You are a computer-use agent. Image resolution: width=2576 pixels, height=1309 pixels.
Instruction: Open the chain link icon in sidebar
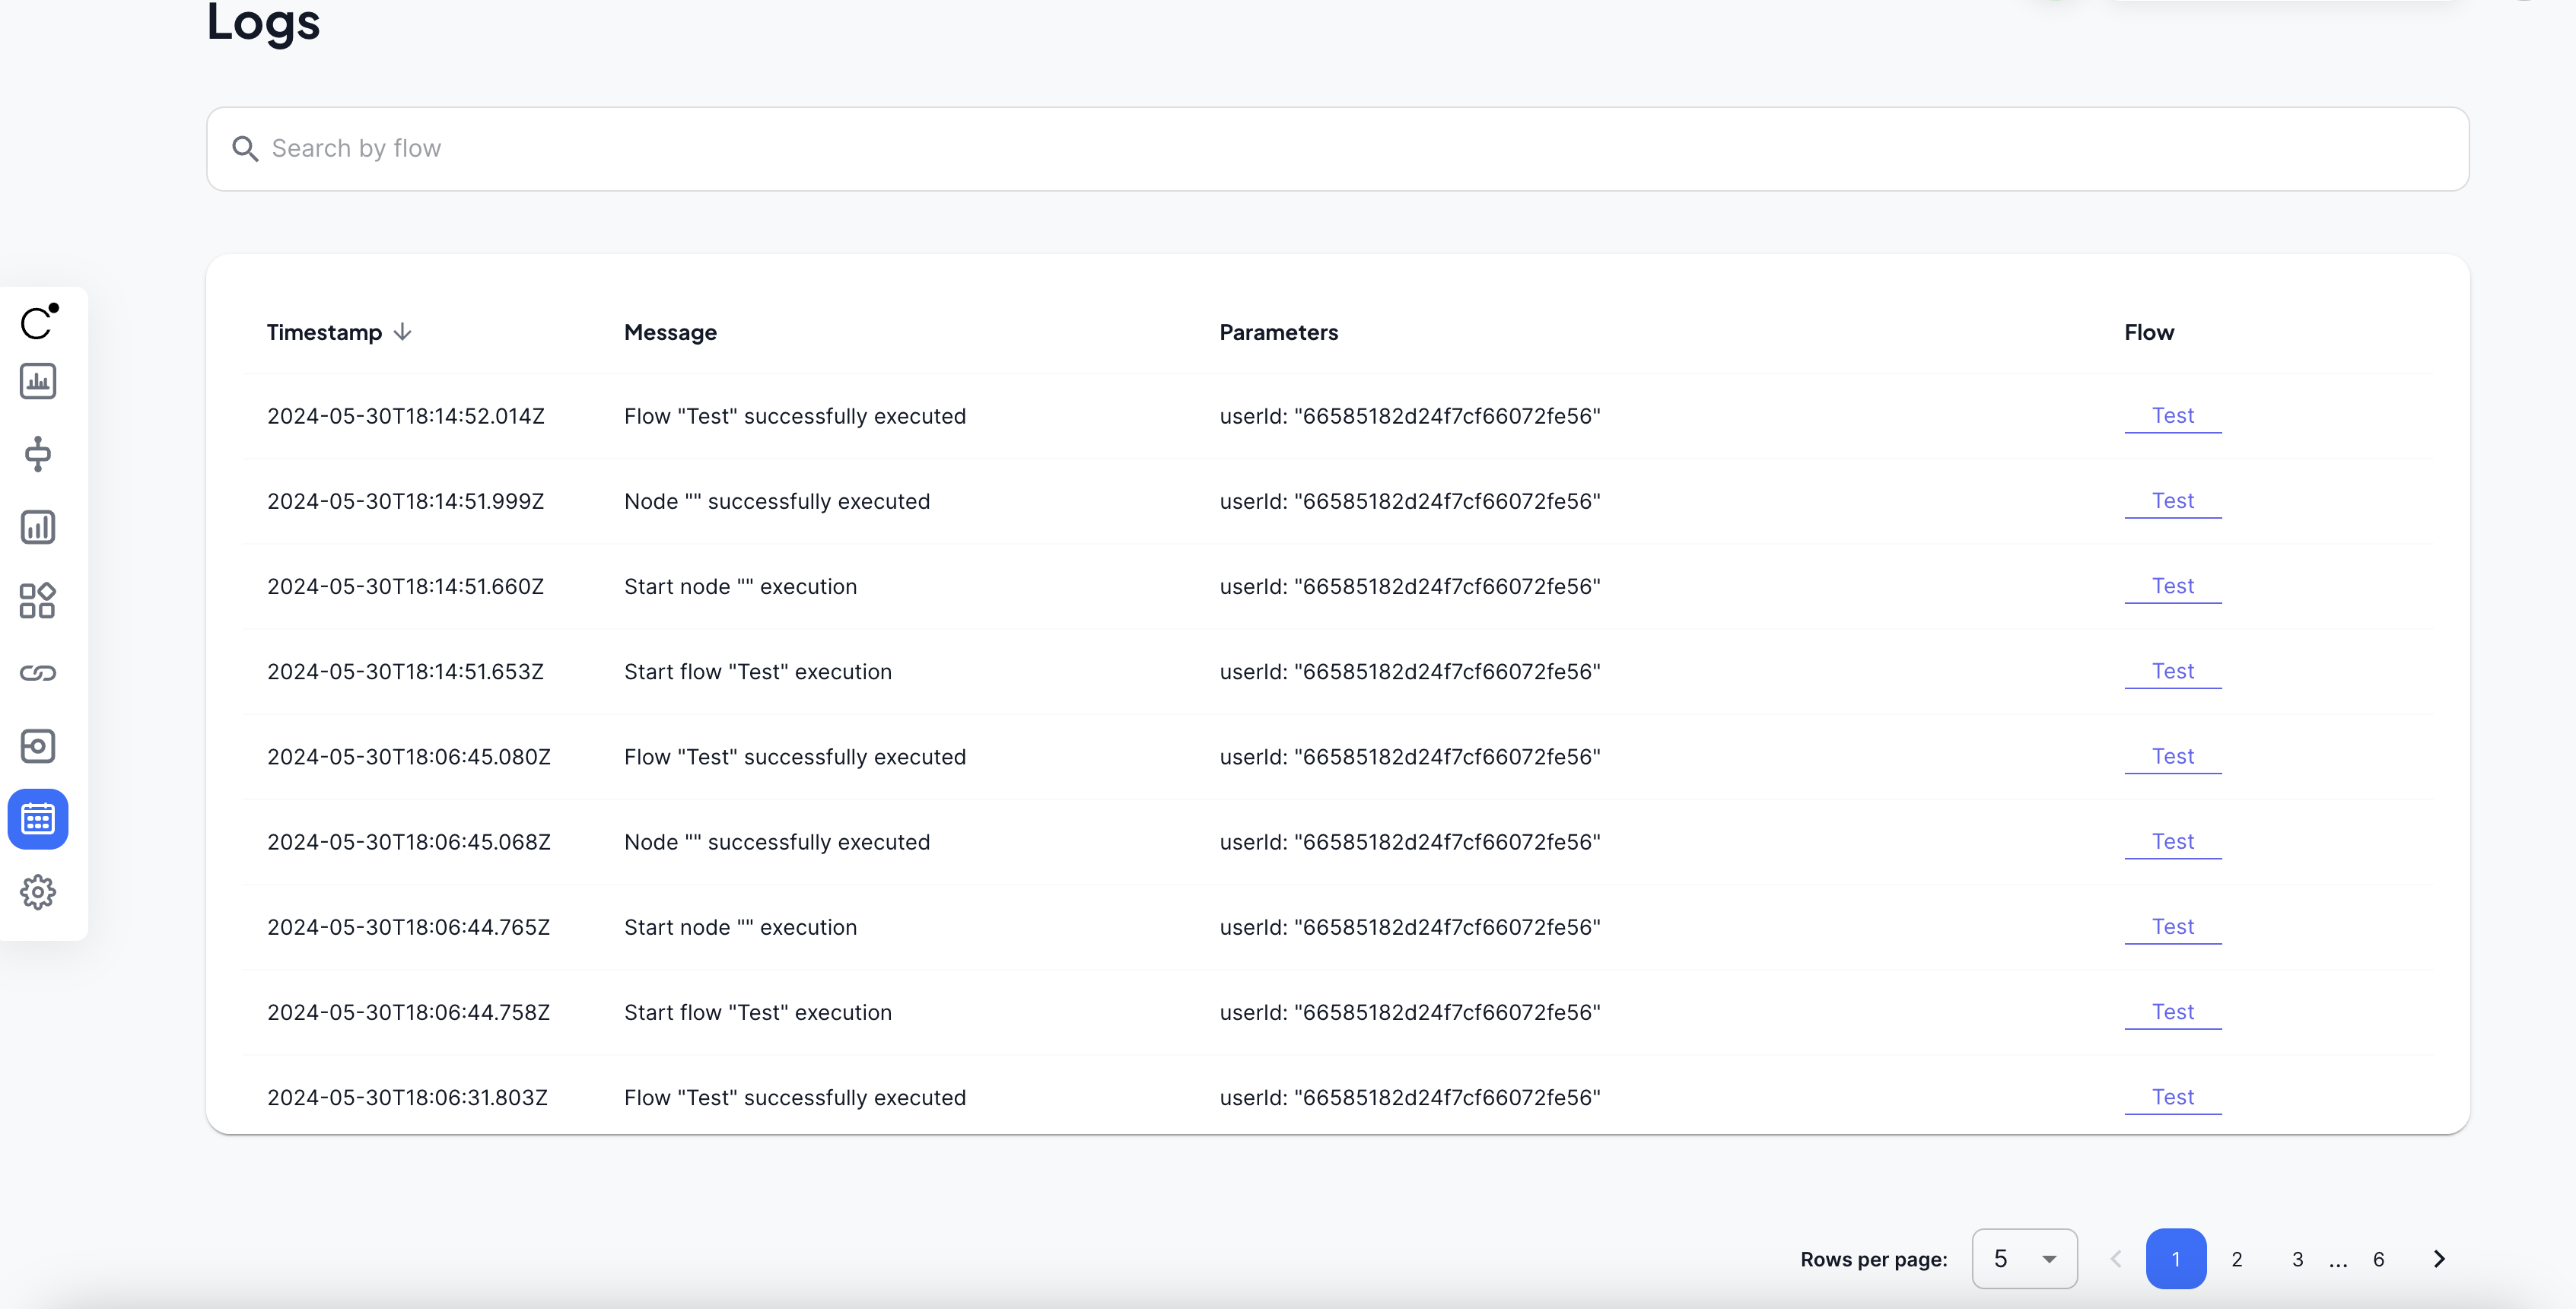[38, 673]
